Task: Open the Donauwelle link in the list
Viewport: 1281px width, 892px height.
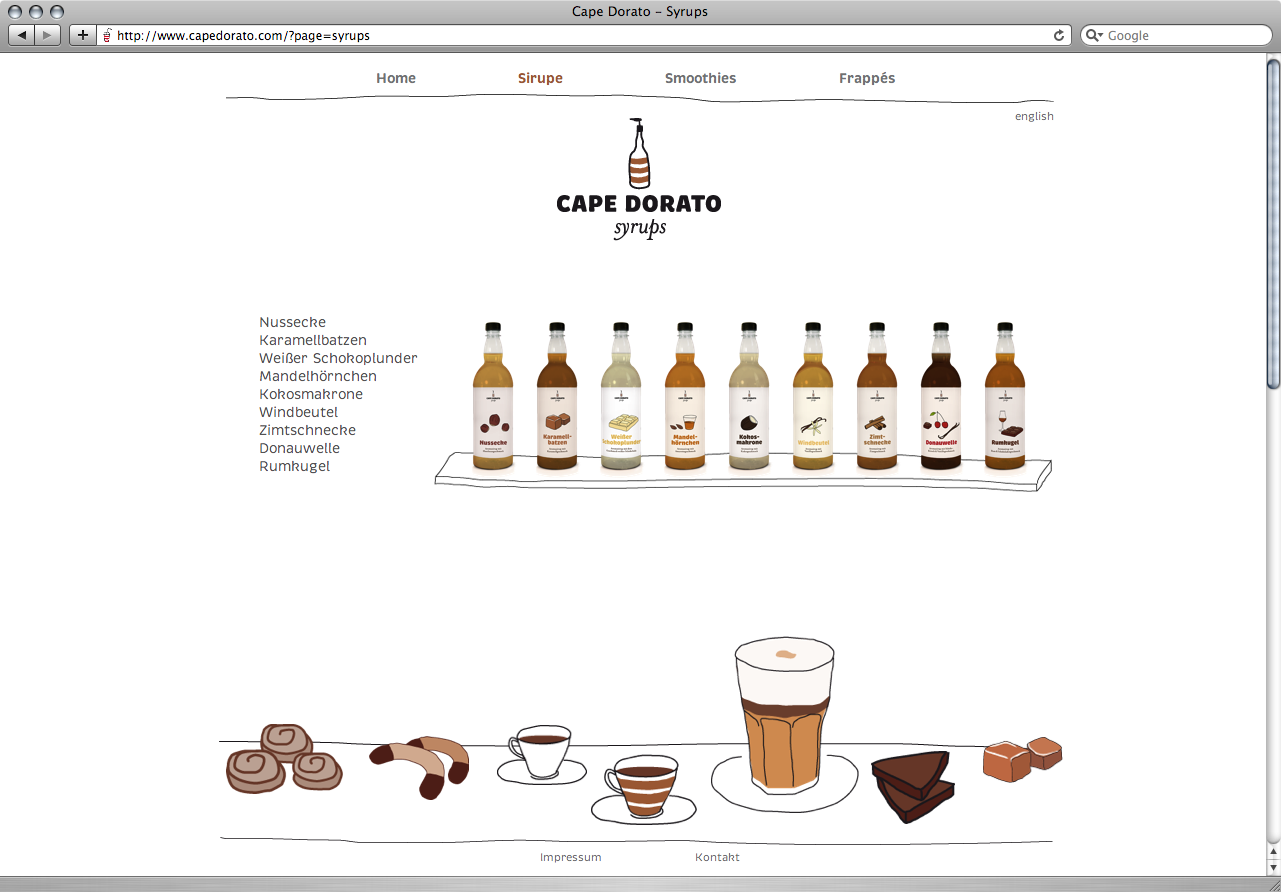Action: point(299,448)
